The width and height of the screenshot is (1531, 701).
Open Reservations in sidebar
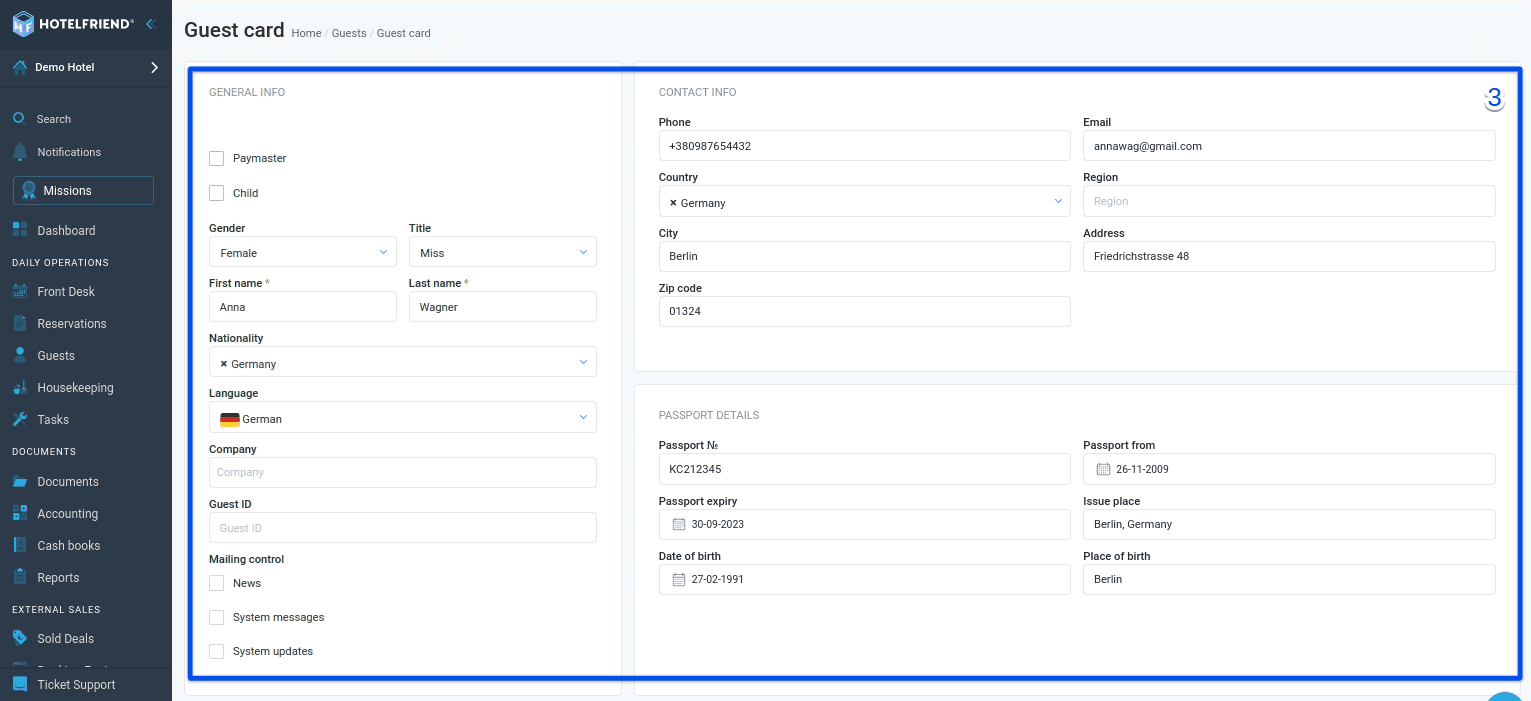click(x=72, y=324)
